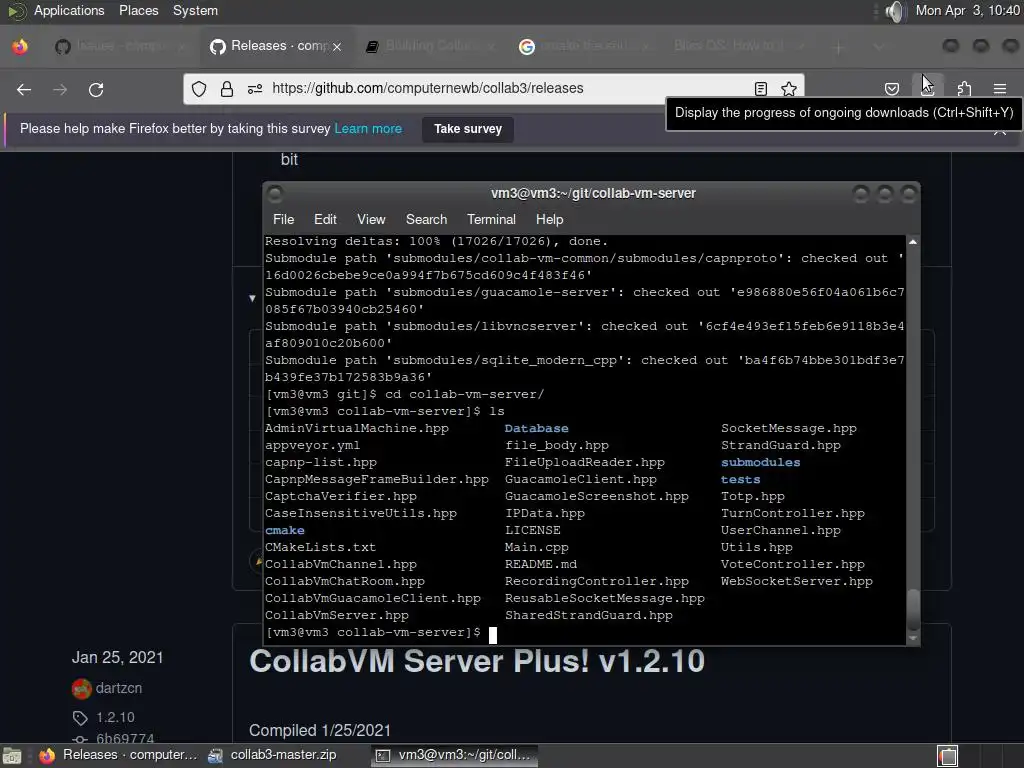Open the clock showing Mon Apr 3
Image resolution: width=1024 pixels, height=768 pixels.
click(x=967, y=10)
